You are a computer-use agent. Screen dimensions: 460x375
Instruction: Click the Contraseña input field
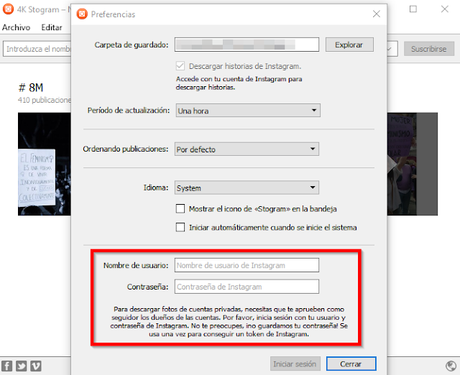pos(247,287)
